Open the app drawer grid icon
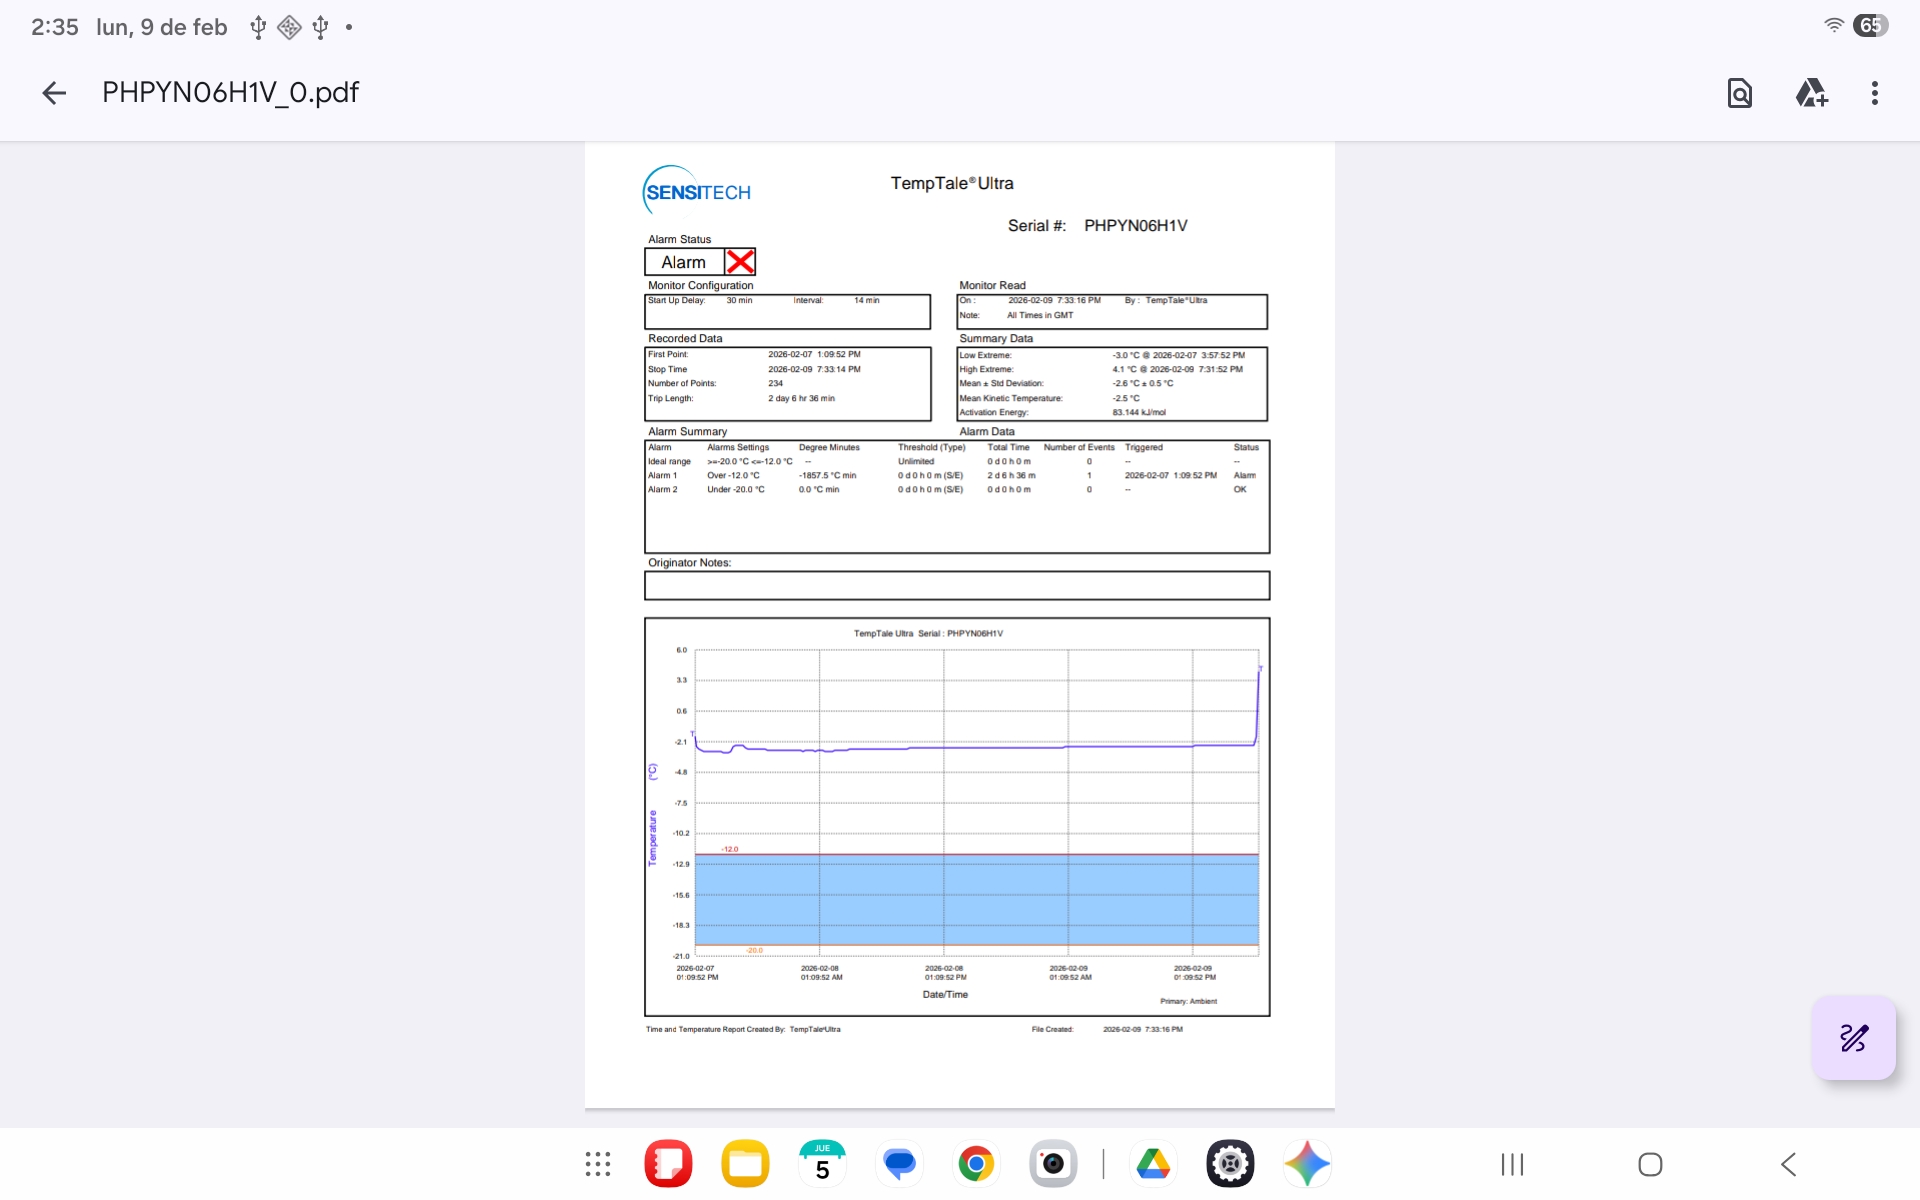The image size is (1920, 1200). point(598,1164)
